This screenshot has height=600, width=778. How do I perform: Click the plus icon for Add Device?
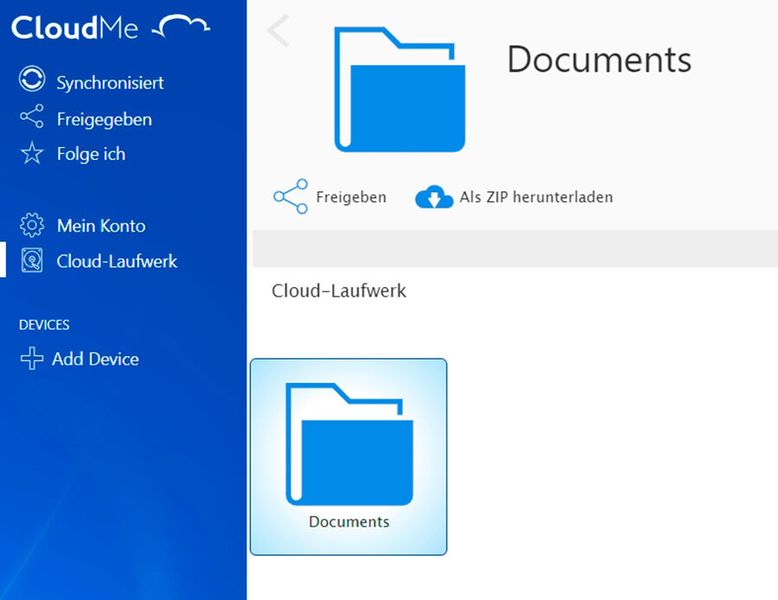tap(32, 358)
